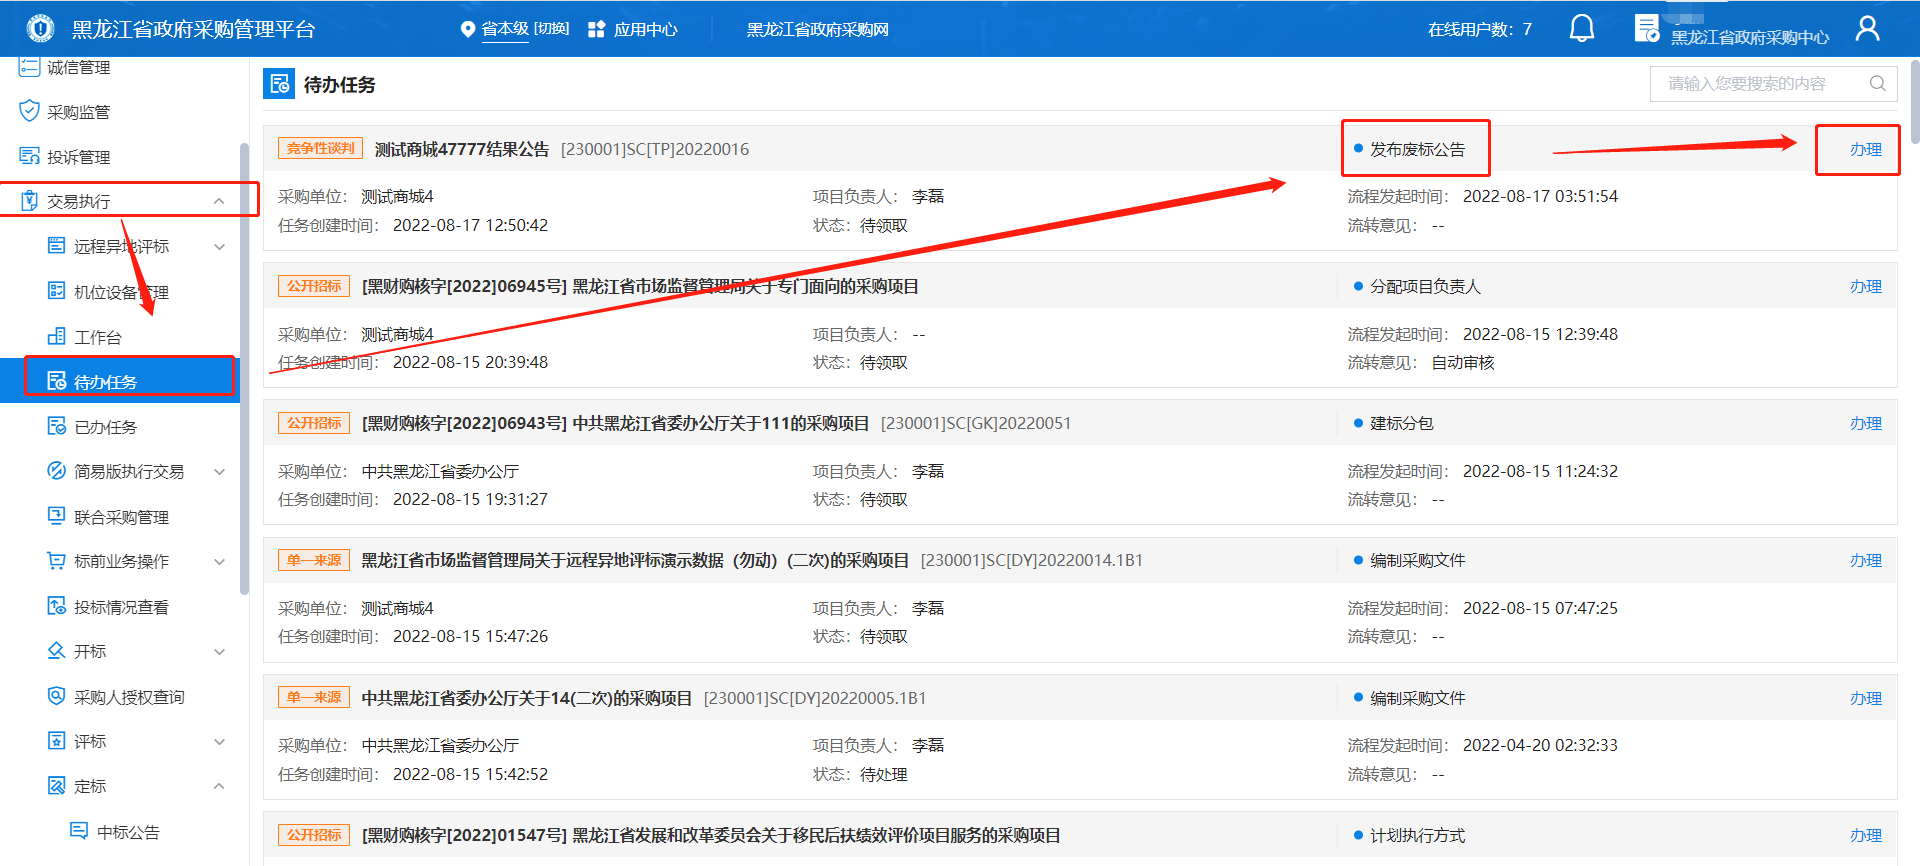
Task: Click 01547号 黑龙江省发展和改革委员会 project title
Action: click(x=711, y=835)
